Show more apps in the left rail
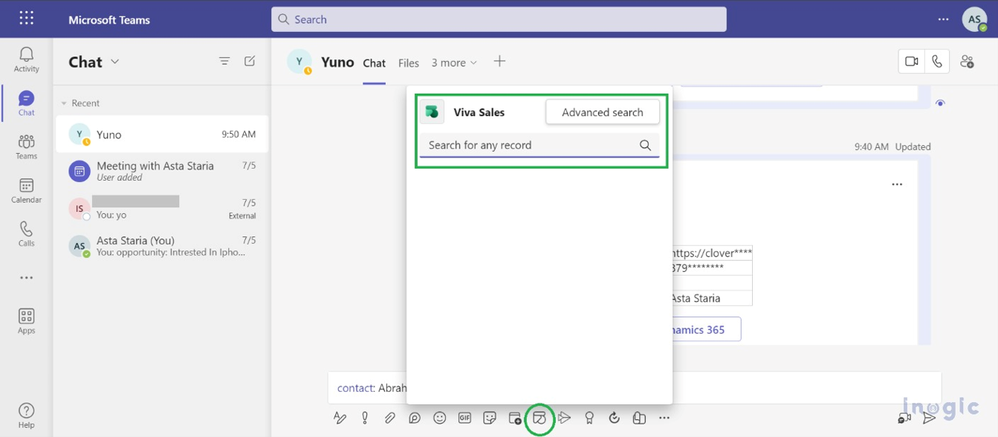Image resolution: width=998 pixels, height=437 pixels. pyautogui.click(x=26, y=278)
